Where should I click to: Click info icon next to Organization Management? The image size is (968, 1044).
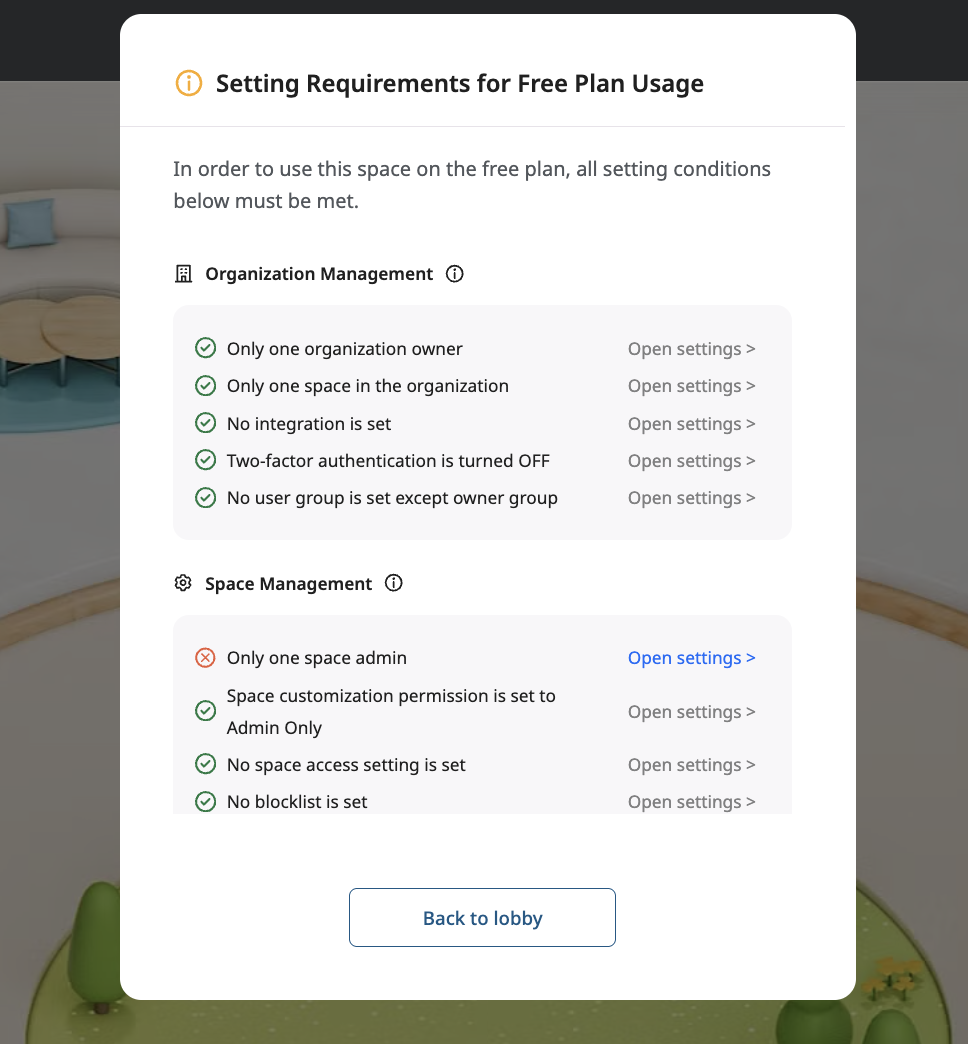455,274
